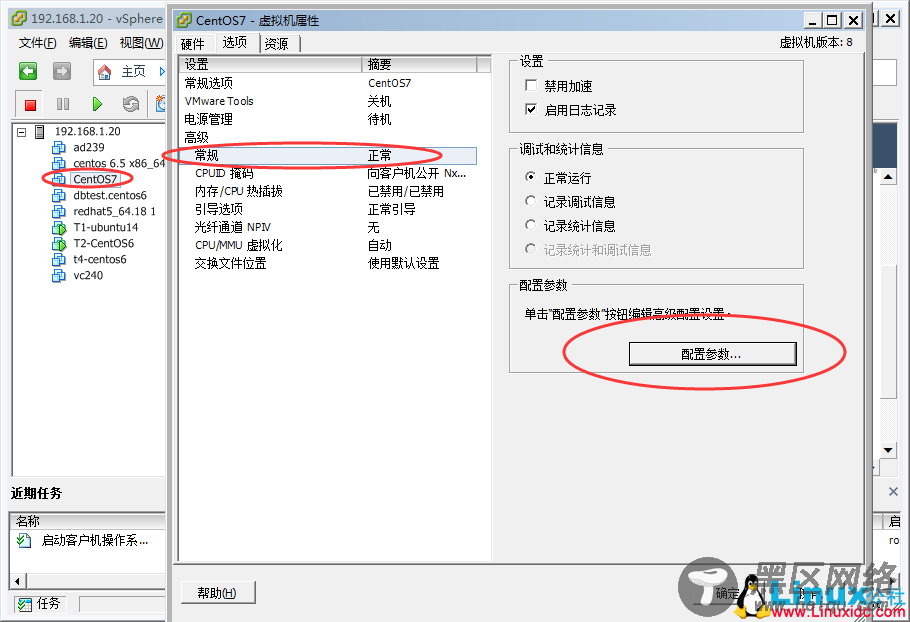The image size is (910, 622).
Task: Select VMware Tools settings row
Action: click(x=327, y=101)
